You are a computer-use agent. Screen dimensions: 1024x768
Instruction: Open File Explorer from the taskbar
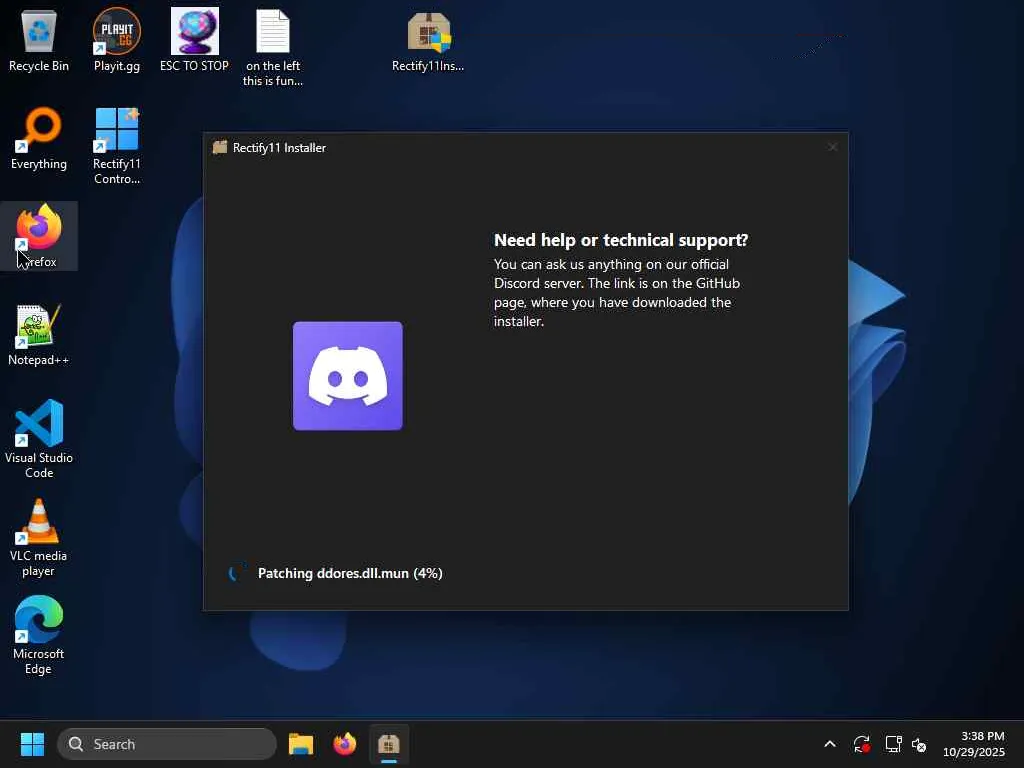pos(301,744)
